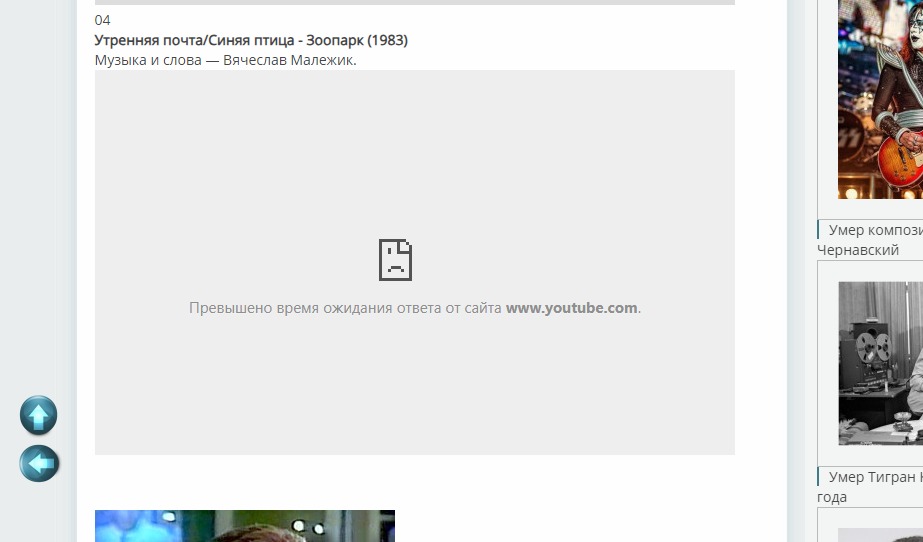The height and width of the screenshot is (542, 923).
Task: Open the guitarist photo in the sidebar
Action: click(x=880, y=100)
